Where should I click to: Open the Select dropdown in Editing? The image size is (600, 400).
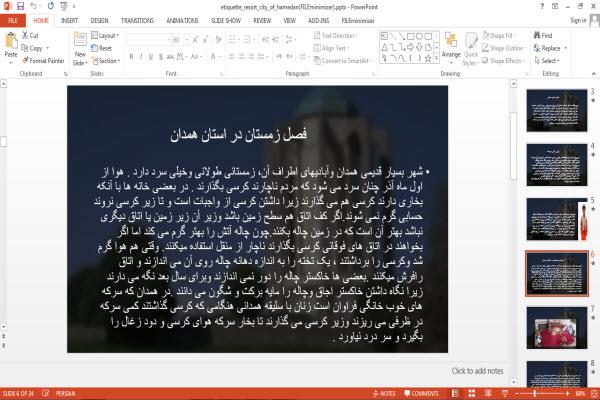pyautogui.click(x=547, y=60)
